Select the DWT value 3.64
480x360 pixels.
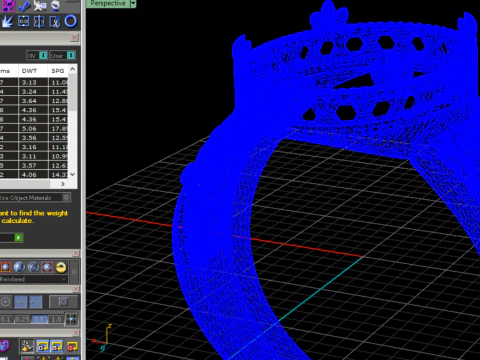[29, 101]
